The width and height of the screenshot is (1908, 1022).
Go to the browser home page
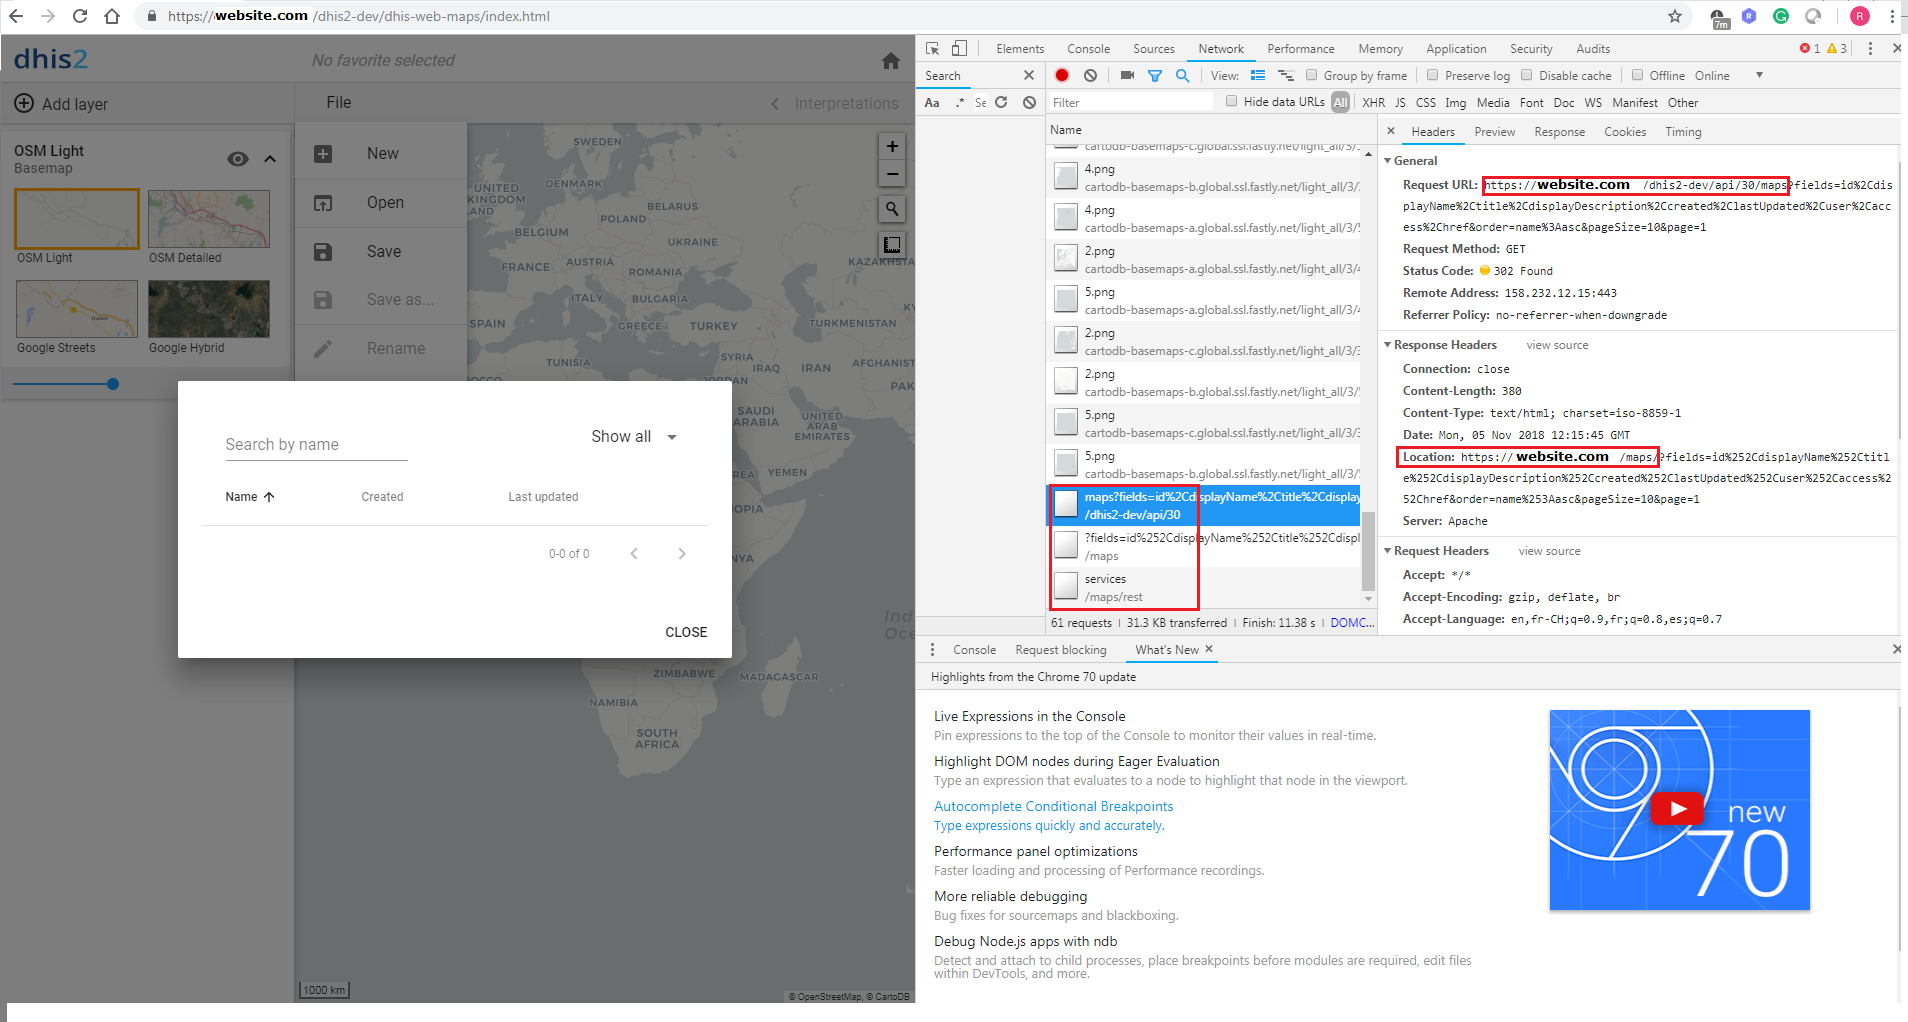click(x=112, y=16)
